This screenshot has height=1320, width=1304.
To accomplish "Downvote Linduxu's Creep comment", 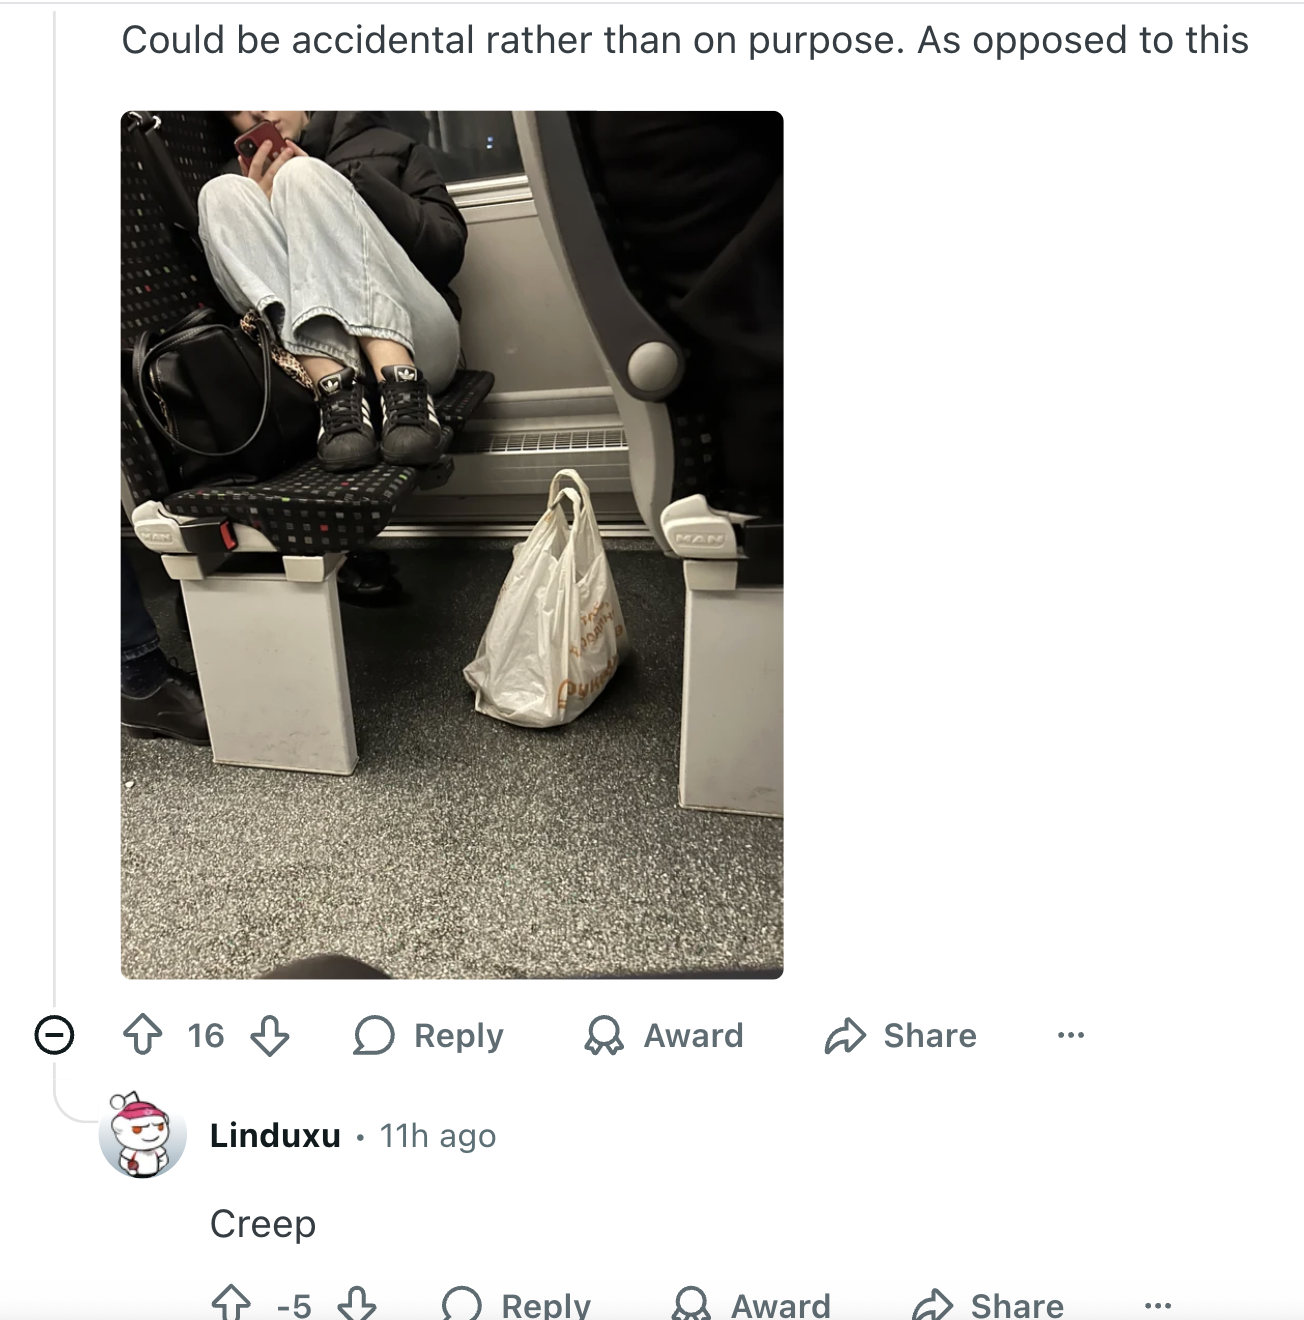I will pos(357,1304).
